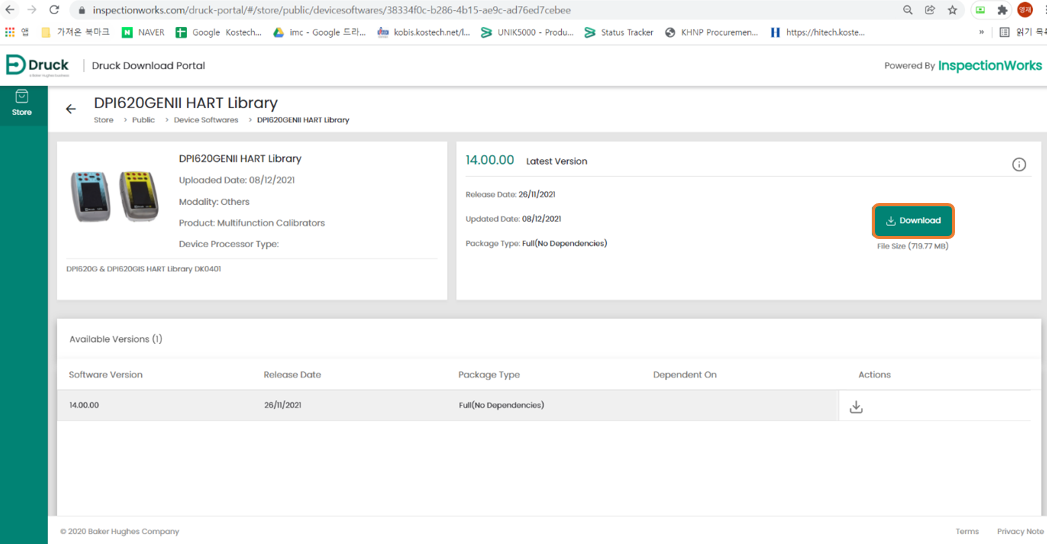Click the Release Date column header

point(292,375)
